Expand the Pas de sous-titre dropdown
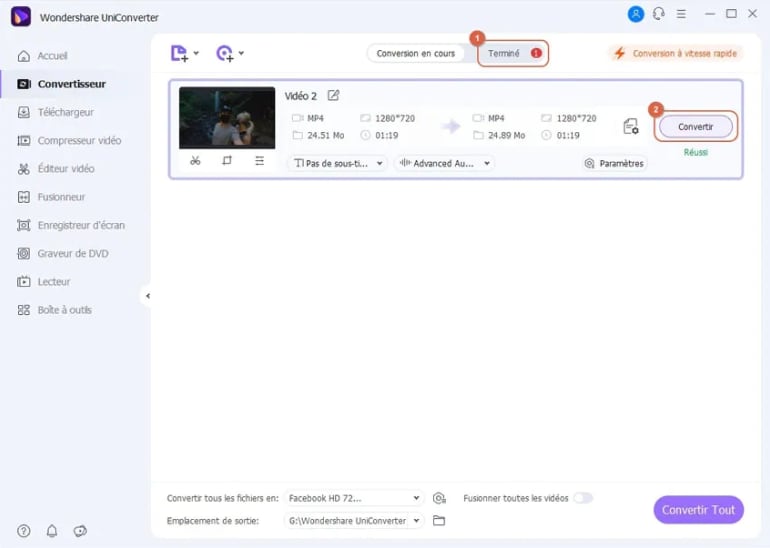This screenshot has width=770, height=548. (338, 163)
